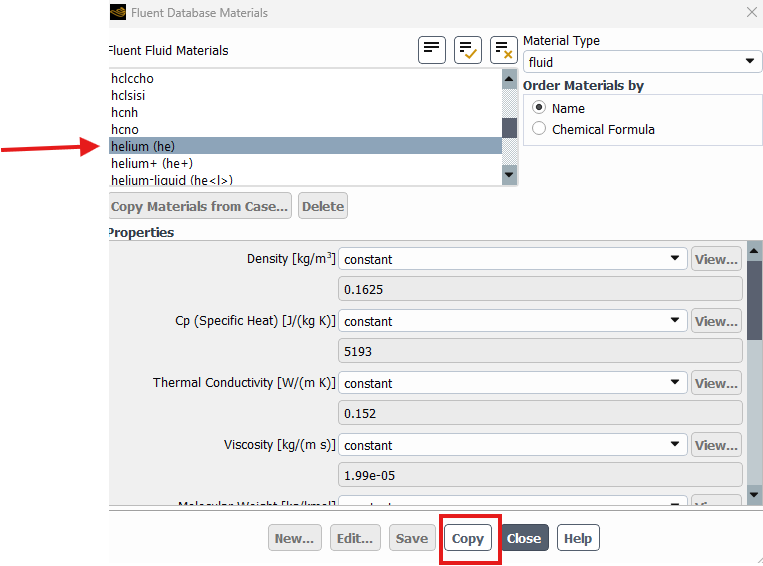Viewport: 763px width, 566px height.
Task: Click the Close button
Action: click(524, 538)
